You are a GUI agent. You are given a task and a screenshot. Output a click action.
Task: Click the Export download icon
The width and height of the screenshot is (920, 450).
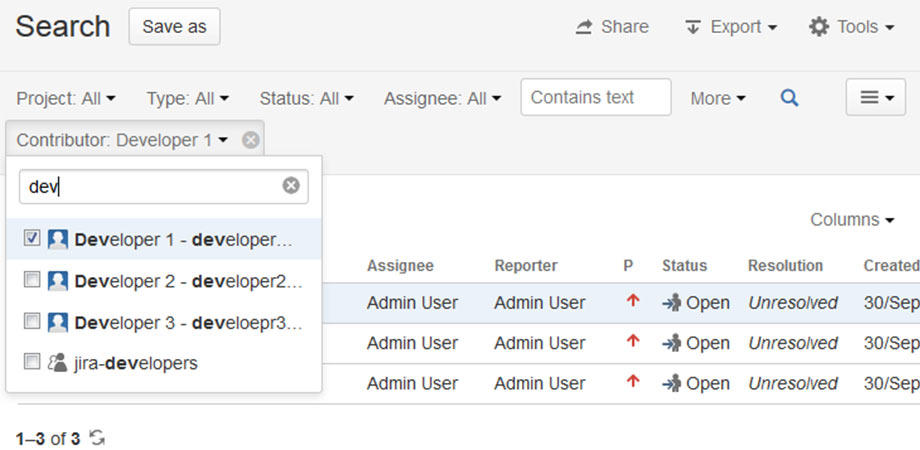(x=692, y=27)
